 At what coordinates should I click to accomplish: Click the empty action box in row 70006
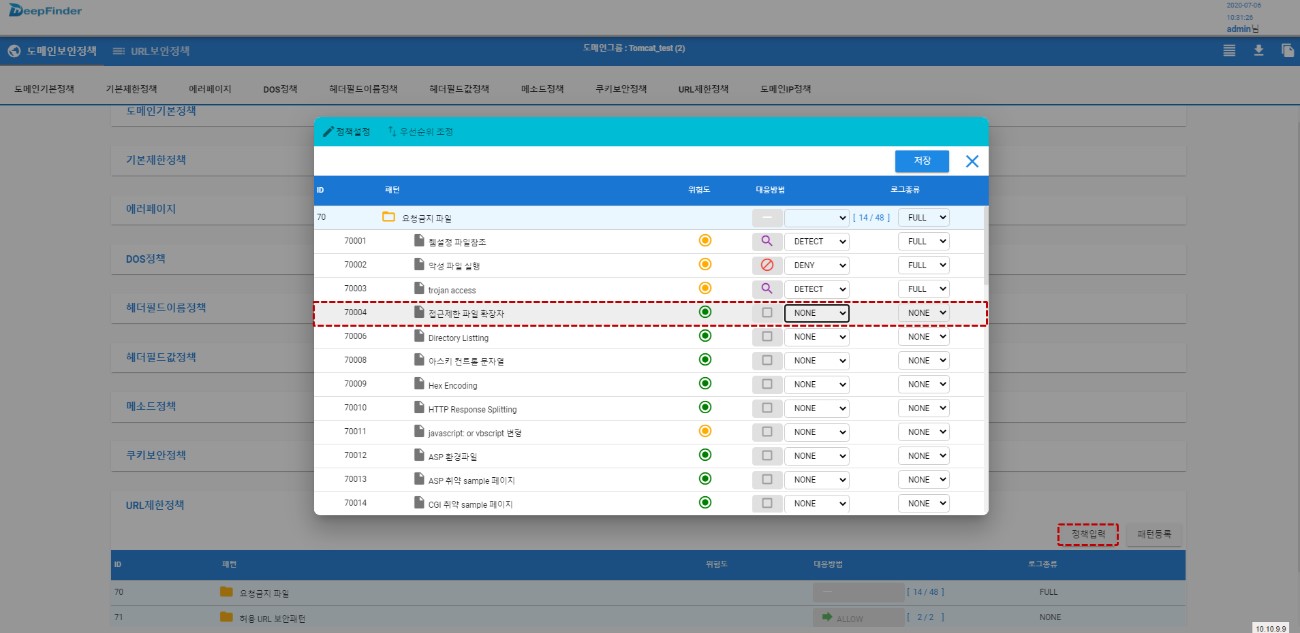click(767, 337)
